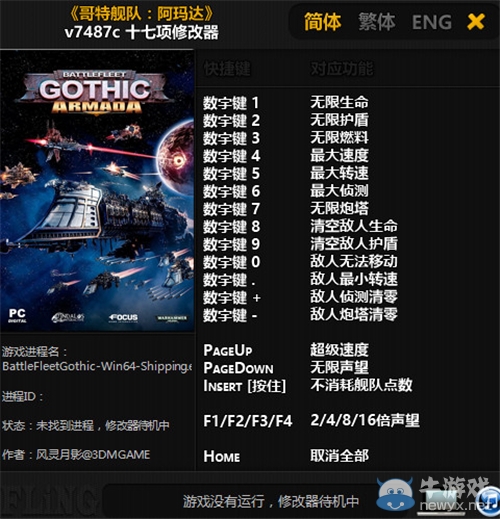Switch language to 简体
The height and width of the screenshot is (519, 500).
click(x=322, y=22)
